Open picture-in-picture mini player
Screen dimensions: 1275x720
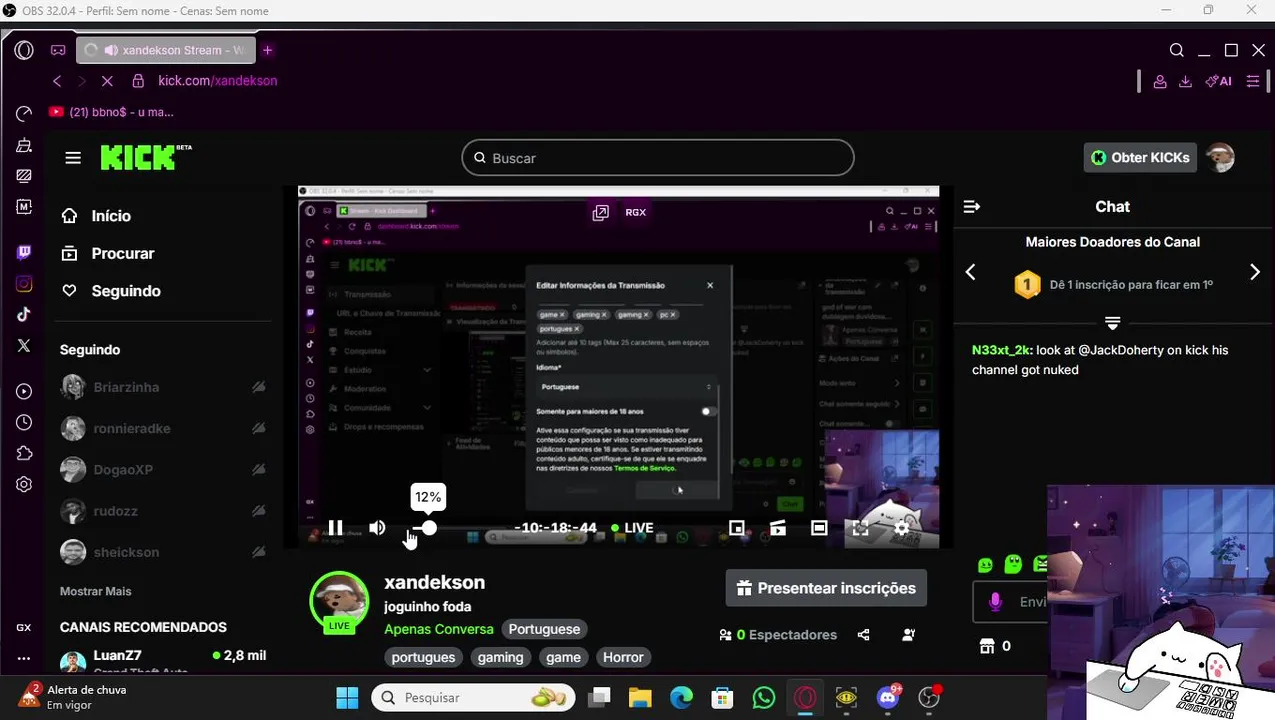[737, 528]
